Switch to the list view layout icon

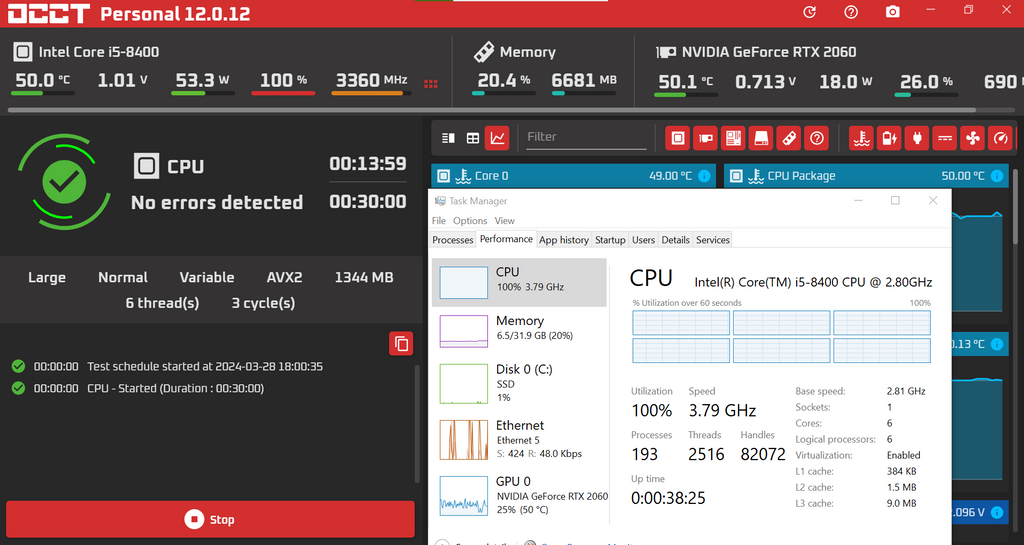pyautogui.click(x=448, y=138)
